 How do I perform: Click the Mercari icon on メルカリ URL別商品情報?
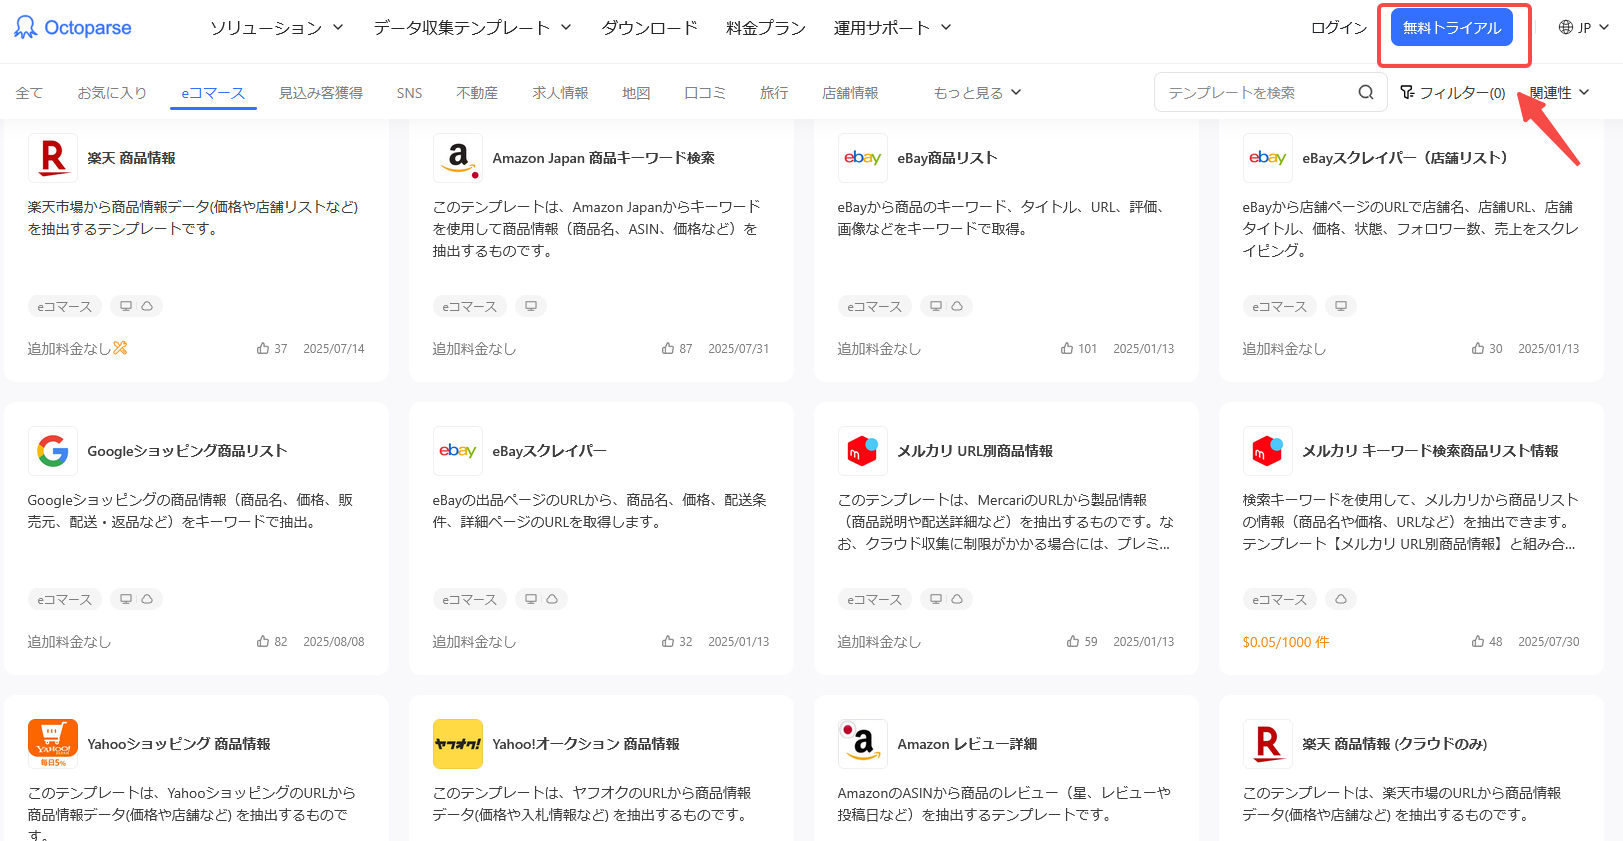coord(862,451)
